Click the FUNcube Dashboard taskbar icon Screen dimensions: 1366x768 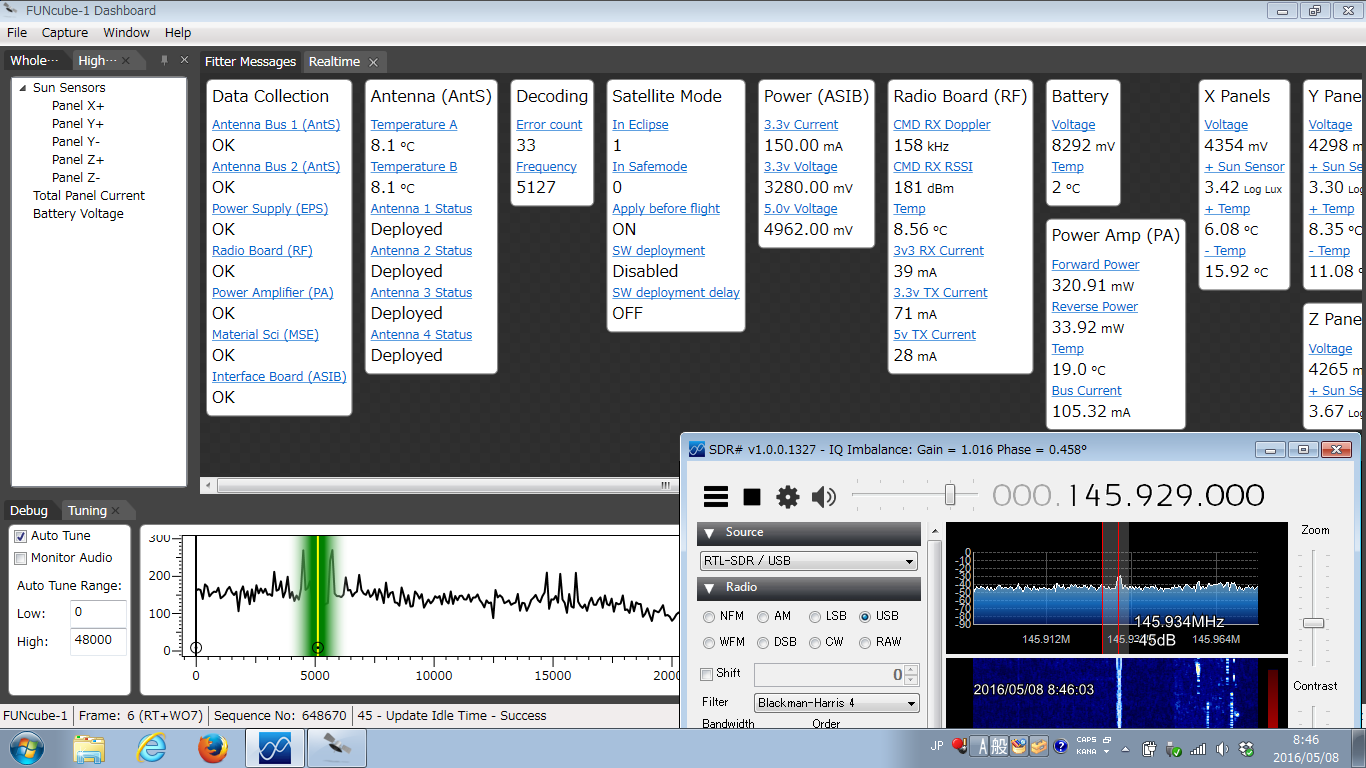coord(336,748)
